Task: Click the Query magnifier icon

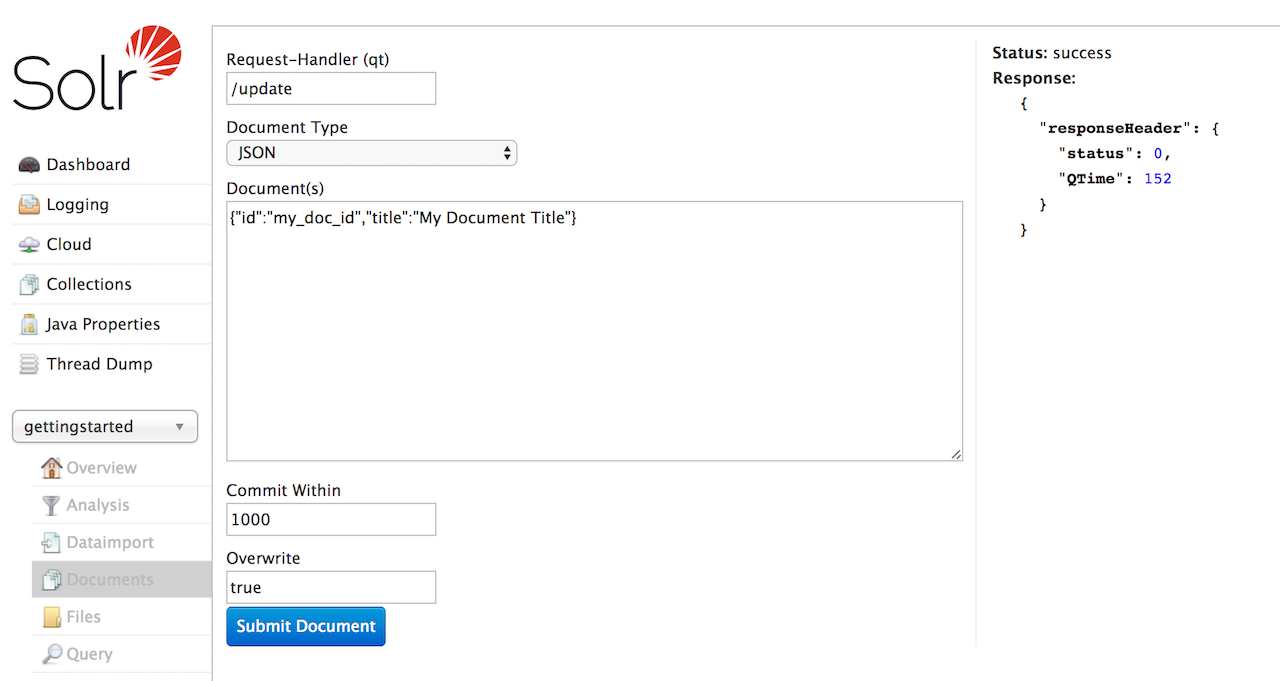Action: tap(51, 654)
